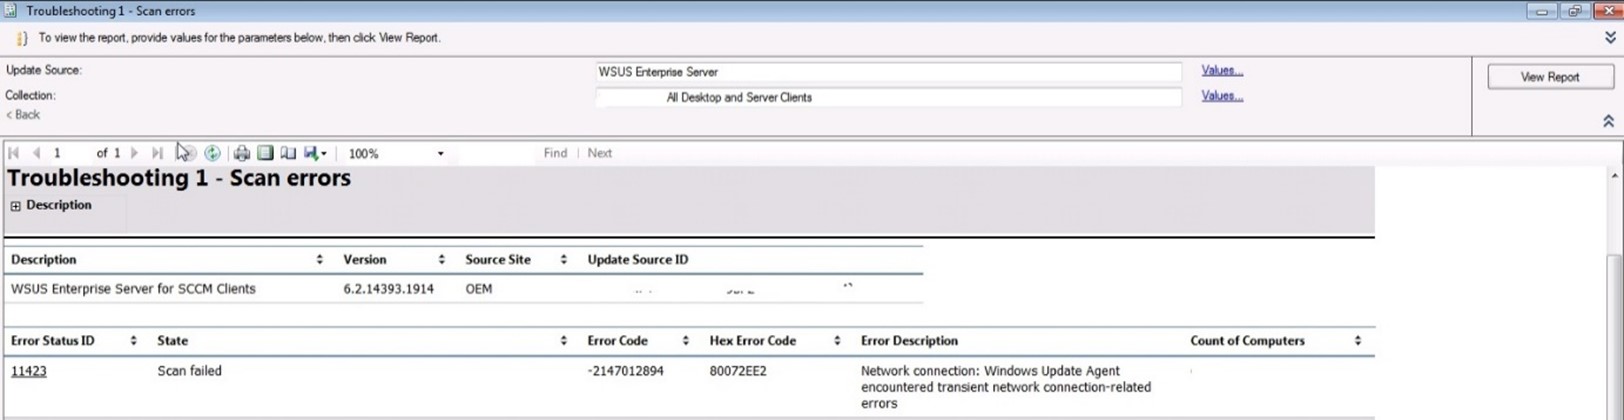Click the Find text box
The width and height of the screenshot is (1624, 420).
[x=496, y=153]
